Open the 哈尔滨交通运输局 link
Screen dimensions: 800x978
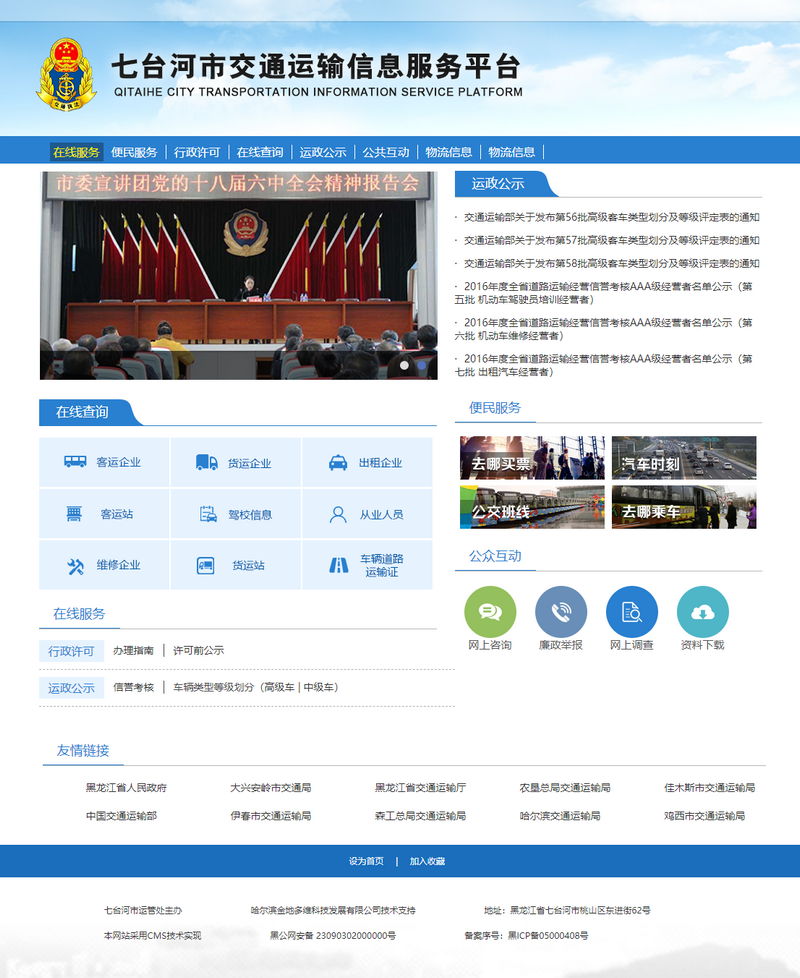click(560, 816)
